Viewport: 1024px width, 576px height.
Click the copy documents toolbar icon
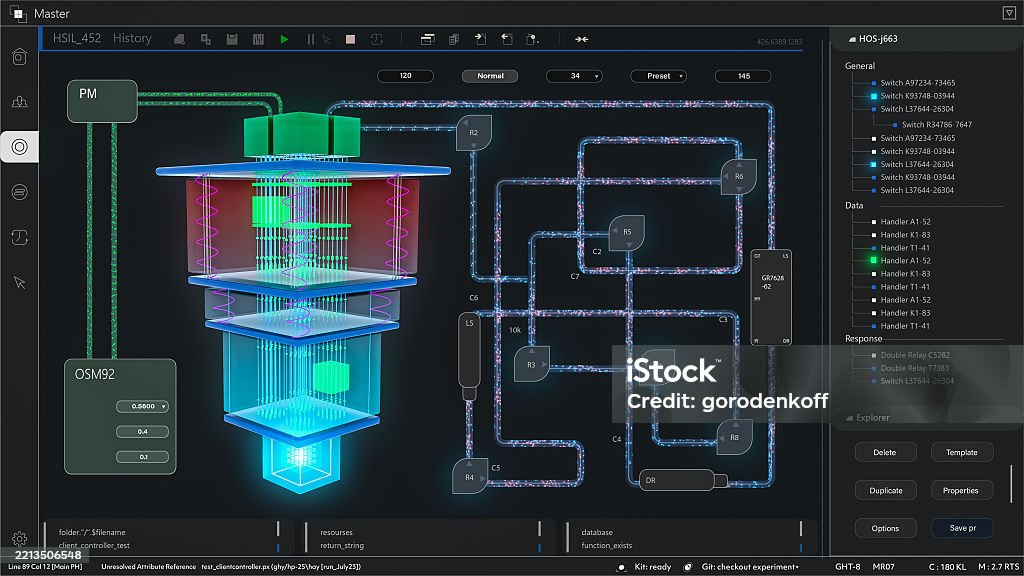(x=454, y=39)
